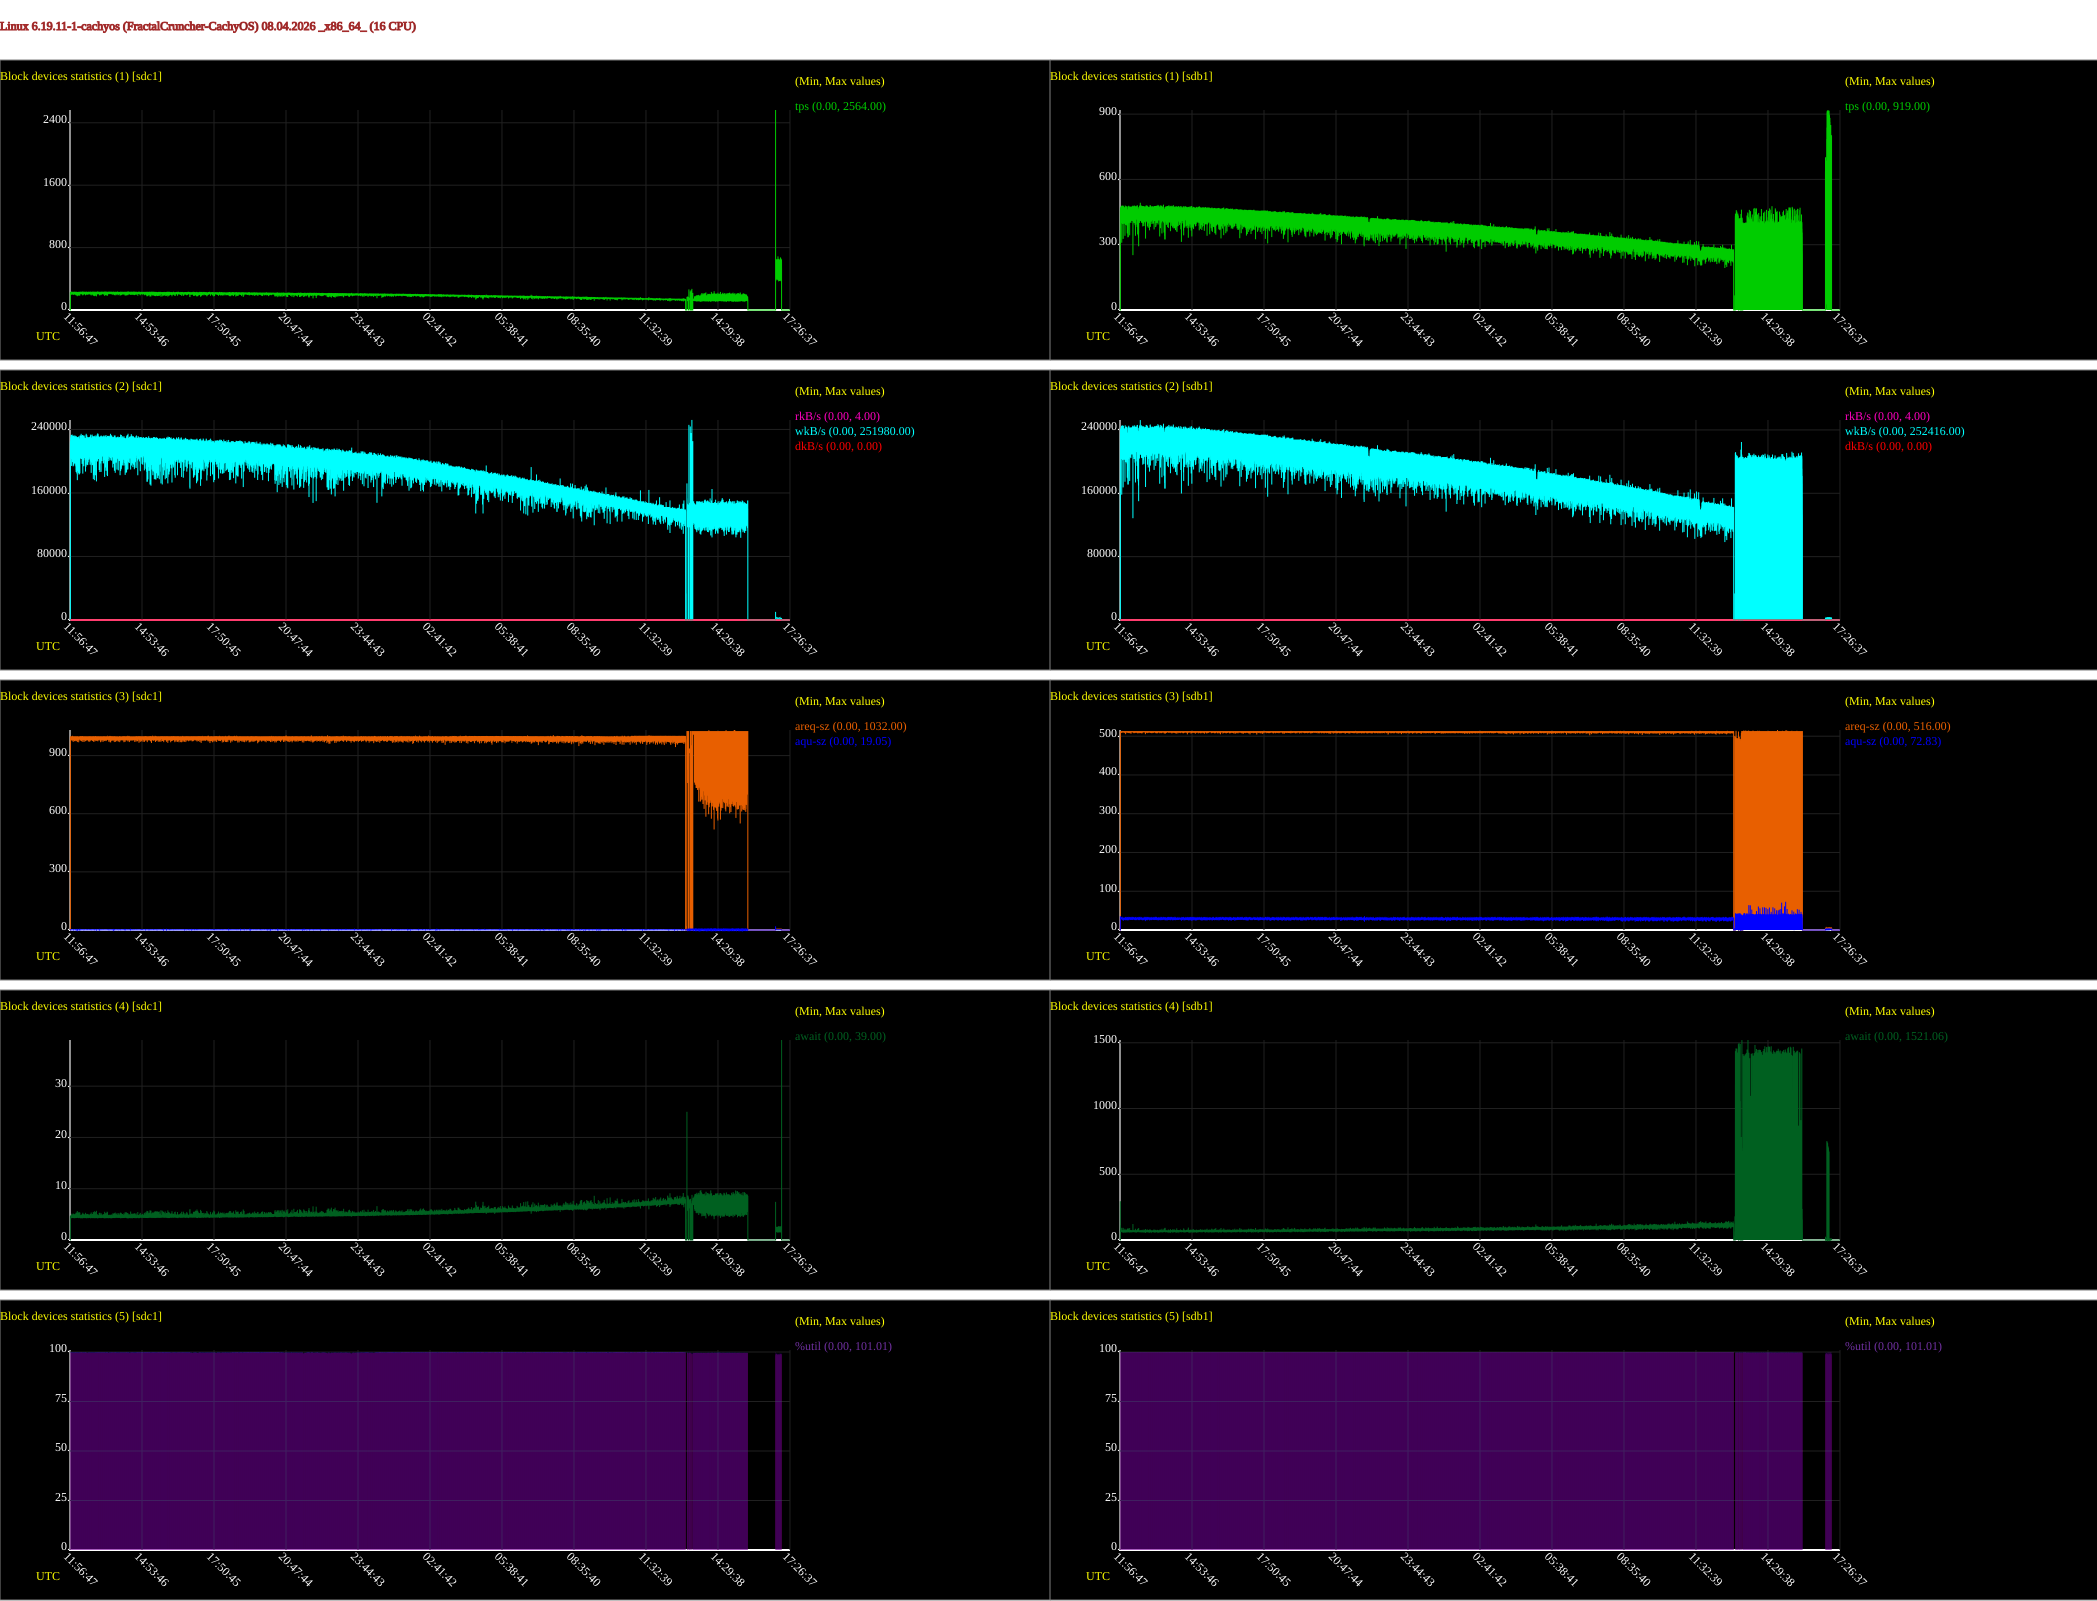Select title 'Block devices statistics (1) [sdc1]'

[81, 76]
